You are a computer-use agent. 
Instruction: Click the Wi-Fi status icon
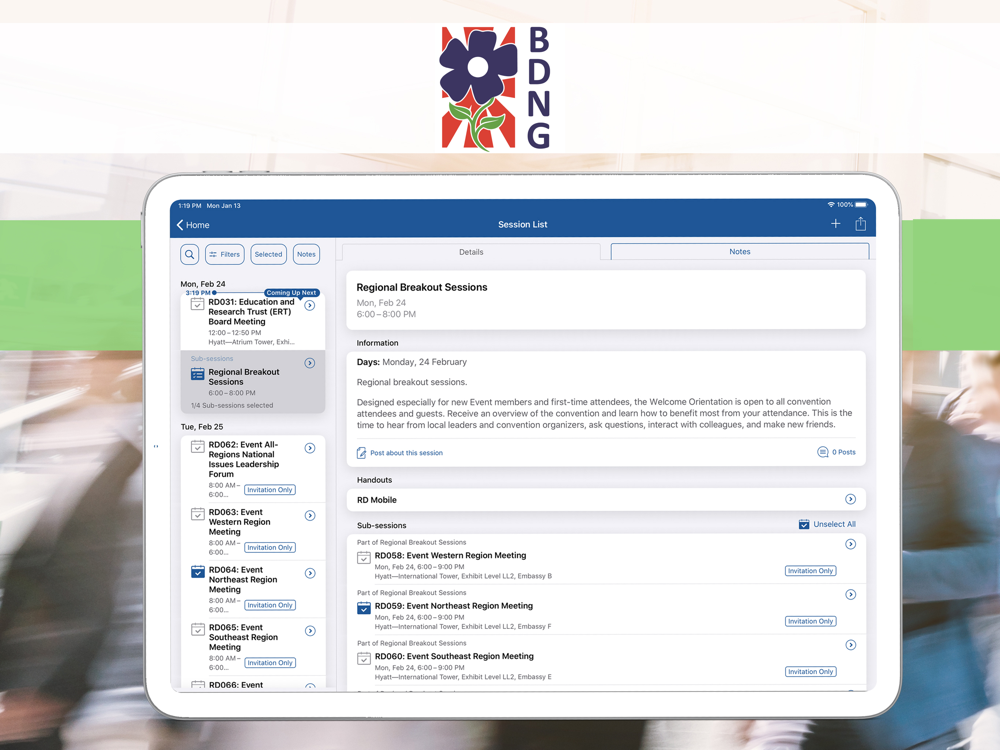(831, 205)
